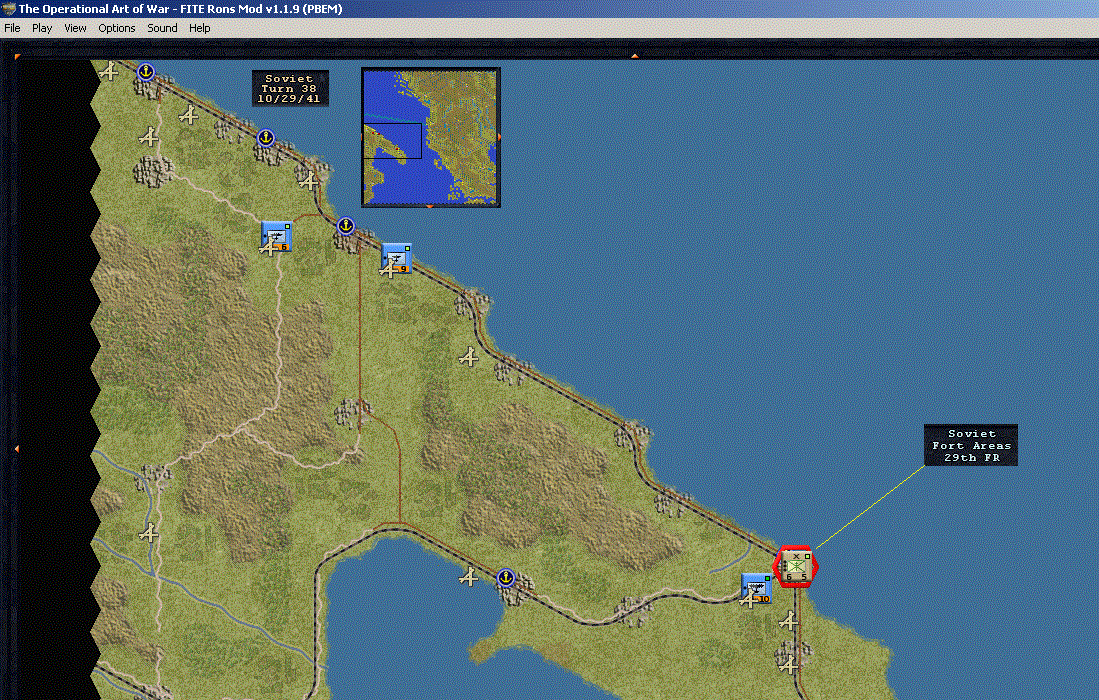Viewport: 1099px width, 700px height.
Task: Open the Sound menu
Action: click(x=162, y=28)
